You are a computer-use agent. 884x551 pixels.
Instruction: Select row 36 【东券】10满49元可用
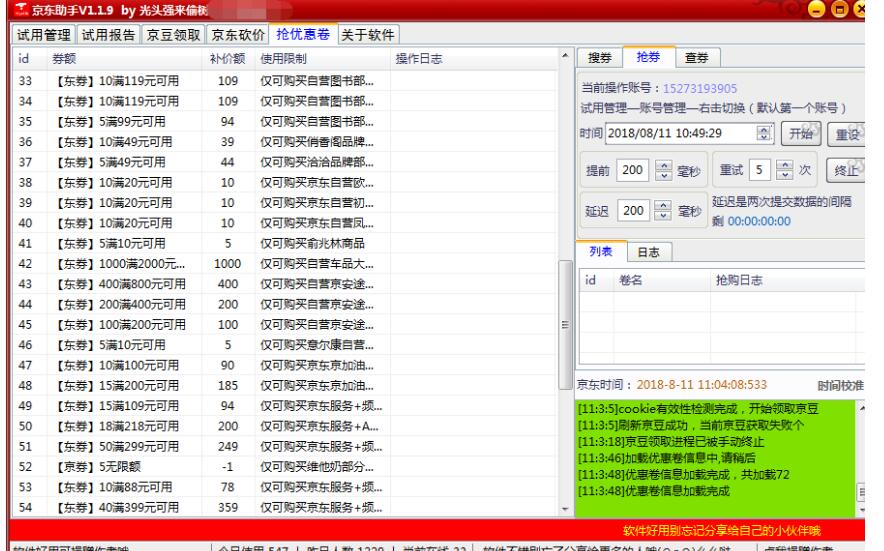click(285, 142)
